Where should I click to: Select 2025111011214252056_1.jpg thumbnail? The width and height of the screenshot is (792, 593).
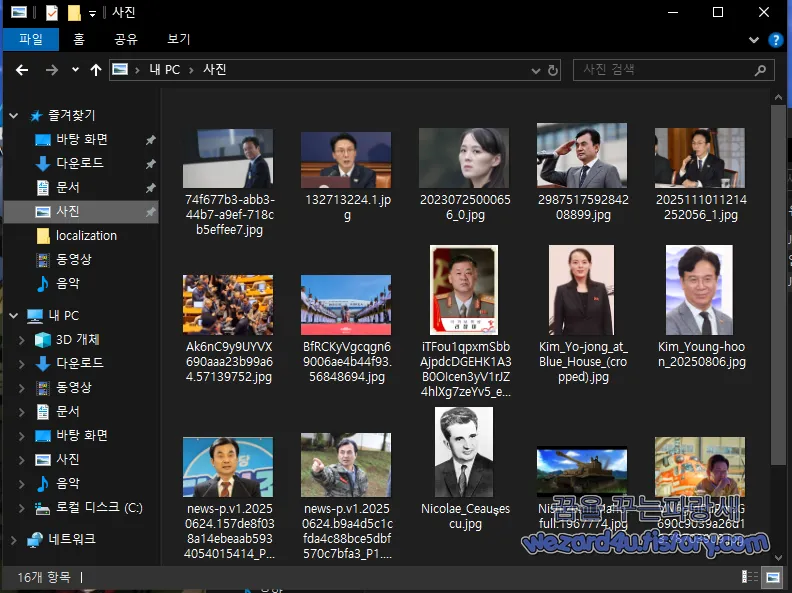pos(700,158)
